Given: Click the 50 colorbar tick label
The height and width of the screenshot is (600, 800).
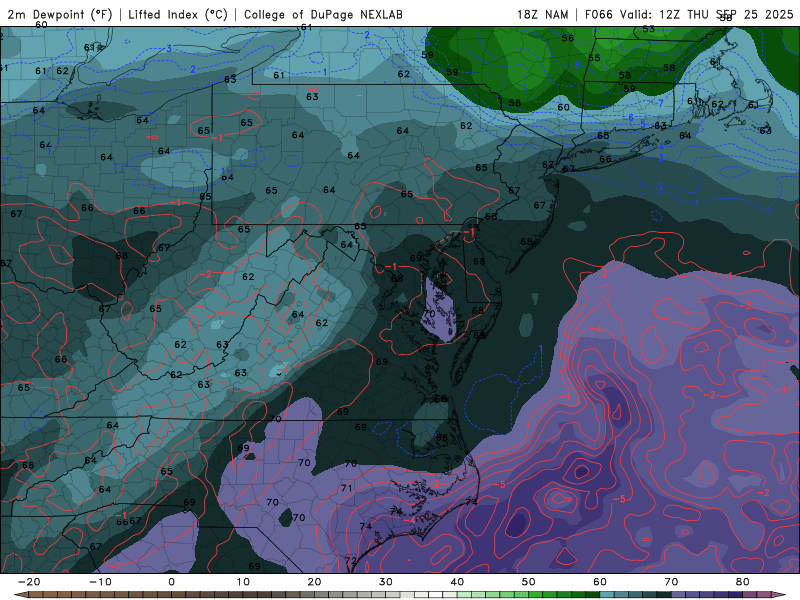Looking at the screenshot, I should pyautogui.click(x=529, y=582).
